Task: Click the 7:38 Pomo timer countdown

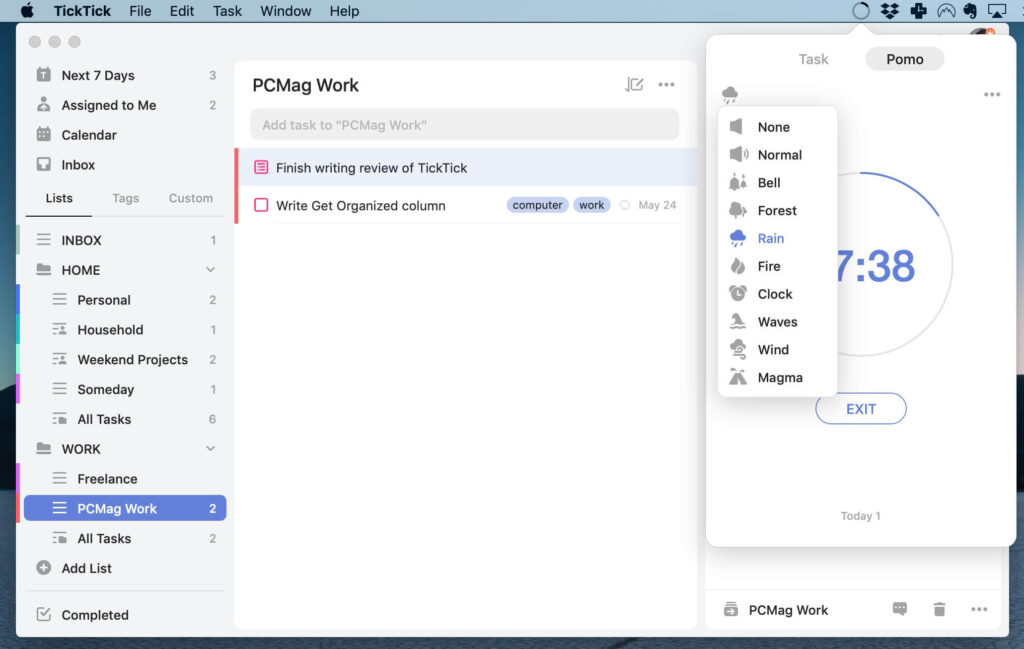Action: pos(875,266)
